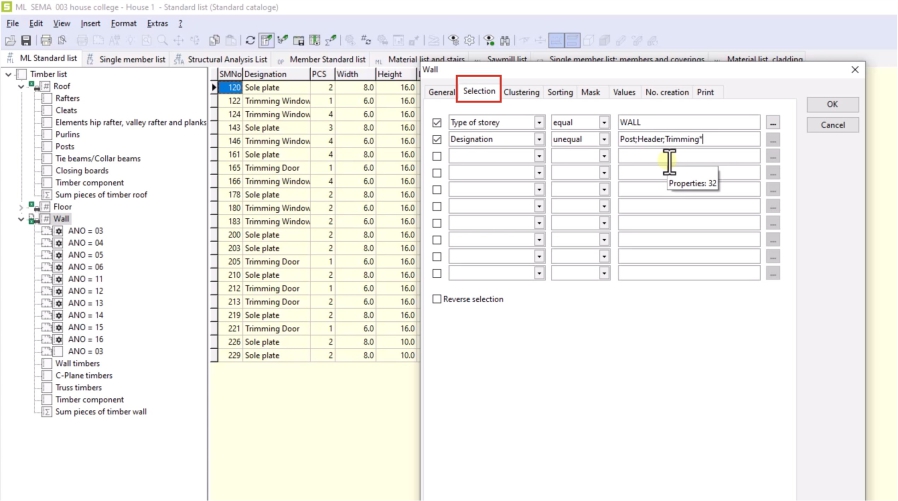Open the unequal operator dropdown
Image resolution: width=898 pixels, height=501 pixels.
tap(604, 140)
